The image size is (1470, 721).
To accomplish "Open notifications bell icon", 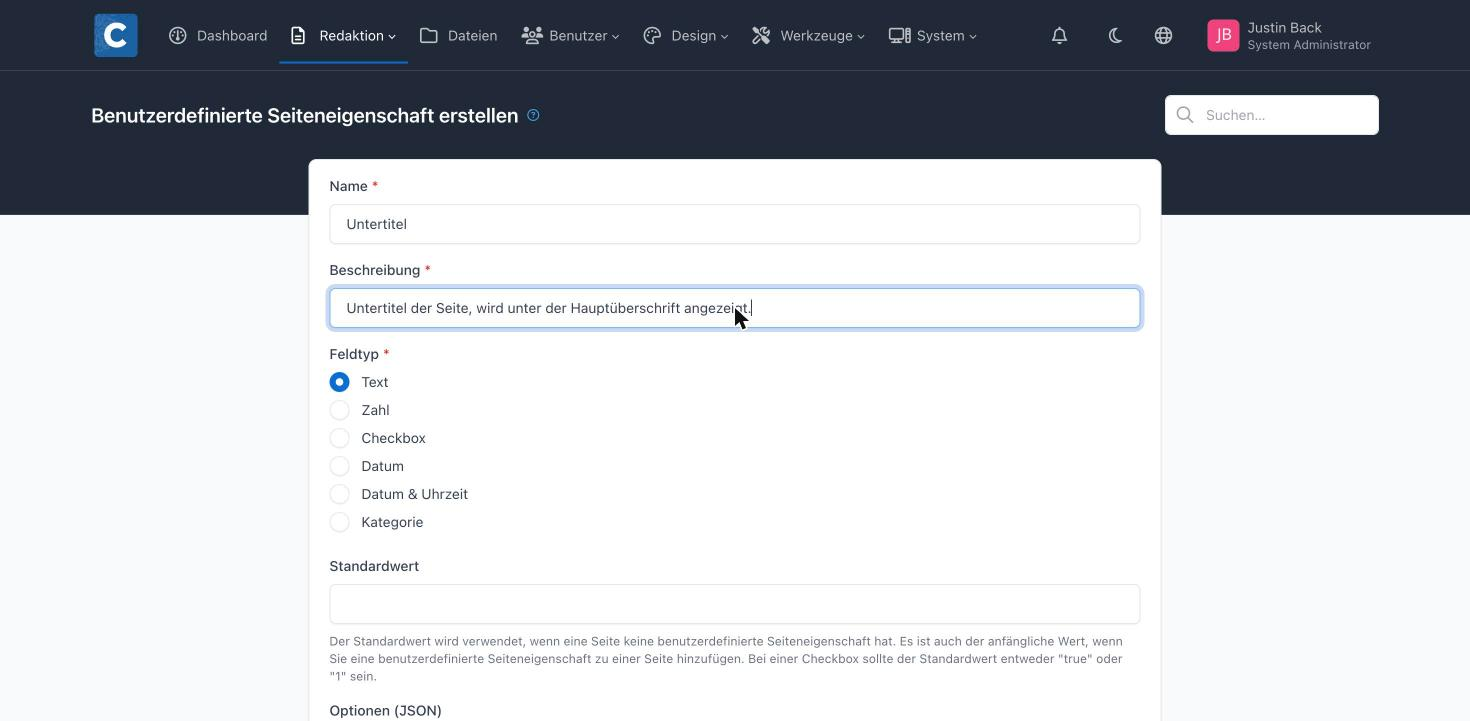I will 1059,35.
